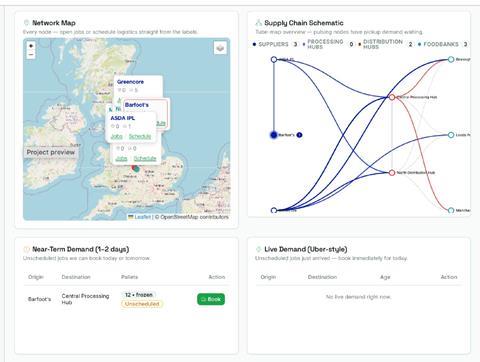Click the Supply Chain Schematic header icon
The height and width of the screenshot is (362, 480).
[258, 23]
